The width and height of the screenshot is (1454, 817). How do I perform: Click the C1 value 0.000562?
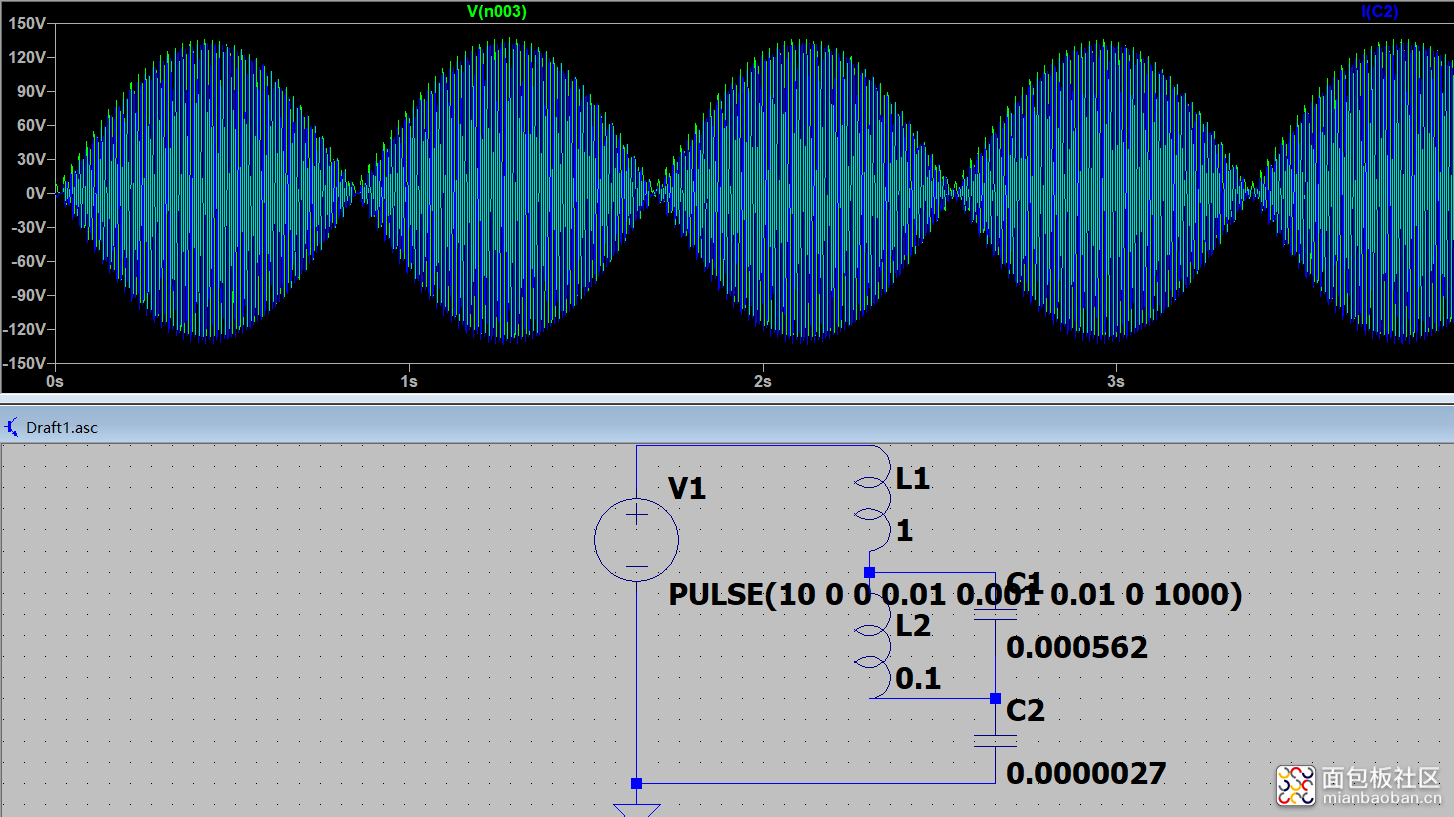[x=1077, y=647]
